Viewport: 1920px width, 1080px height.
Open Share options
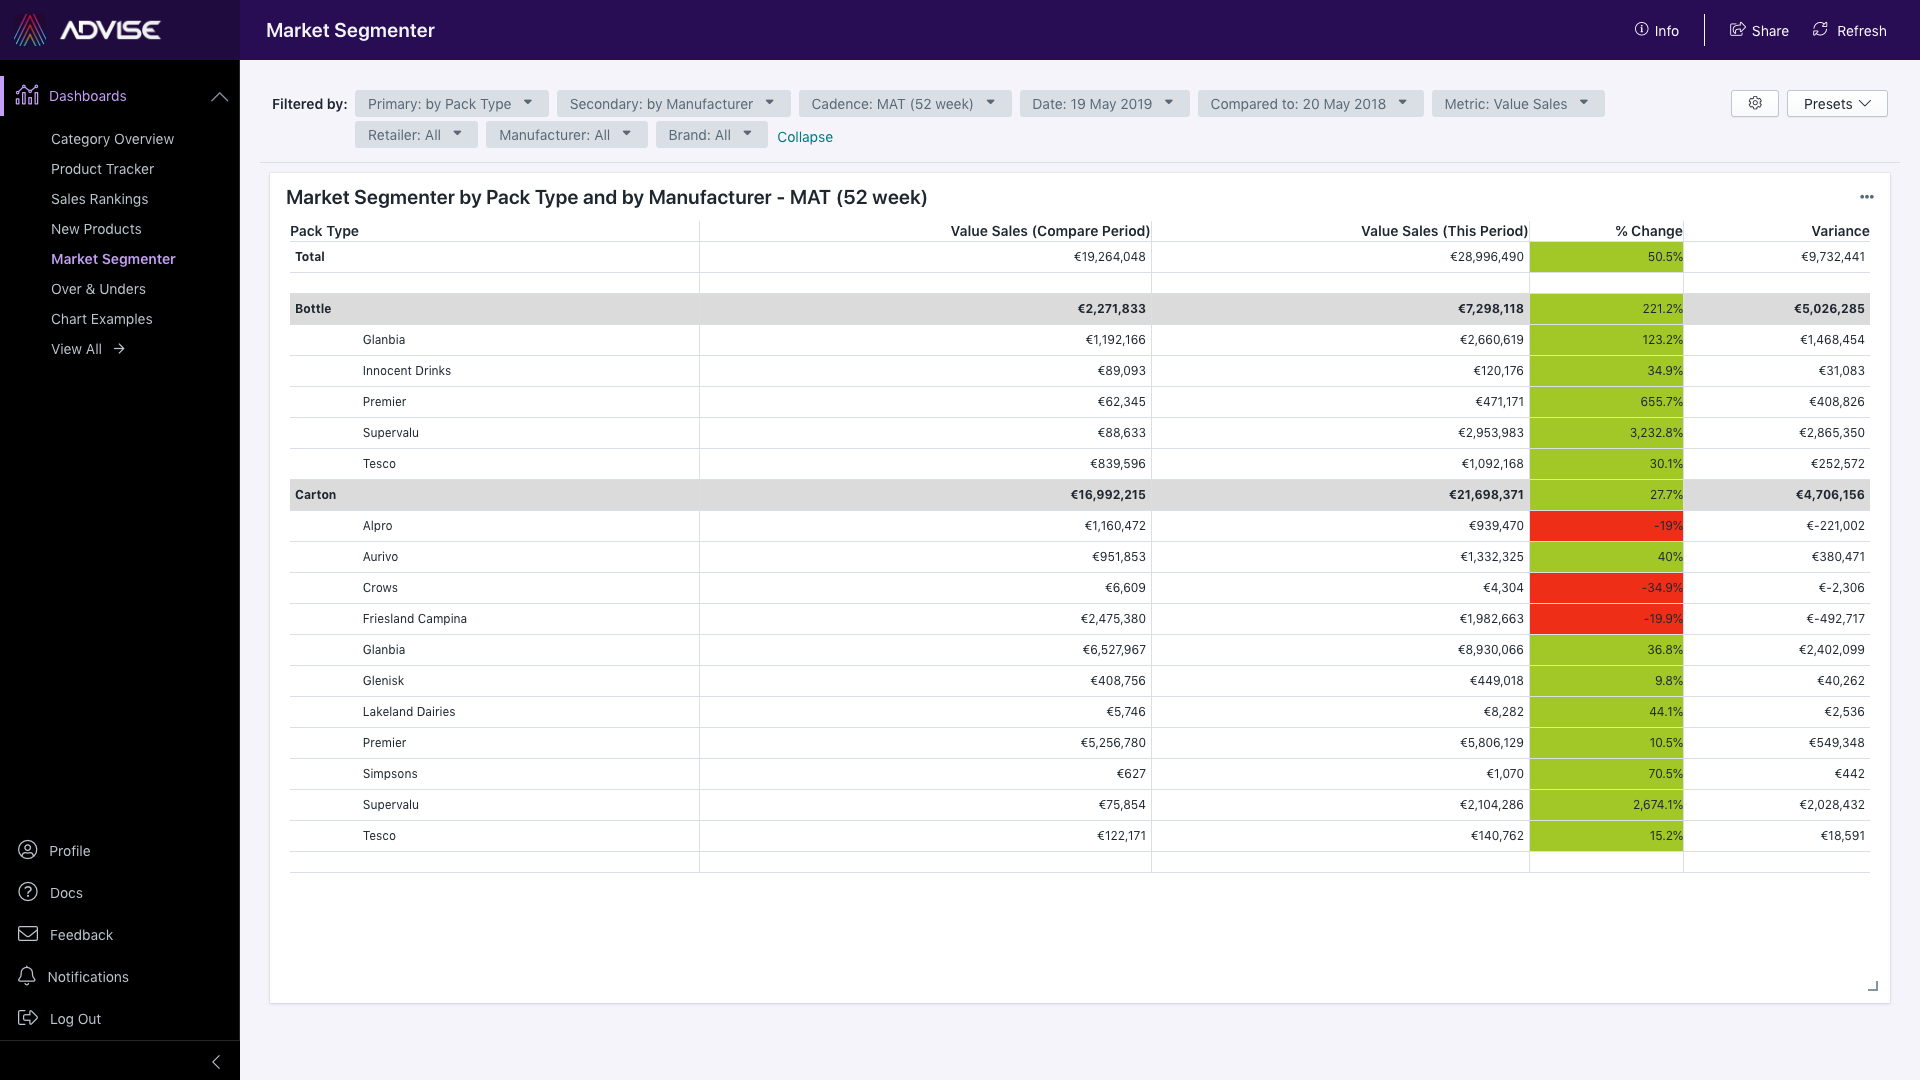click(x=1758, y=30)
